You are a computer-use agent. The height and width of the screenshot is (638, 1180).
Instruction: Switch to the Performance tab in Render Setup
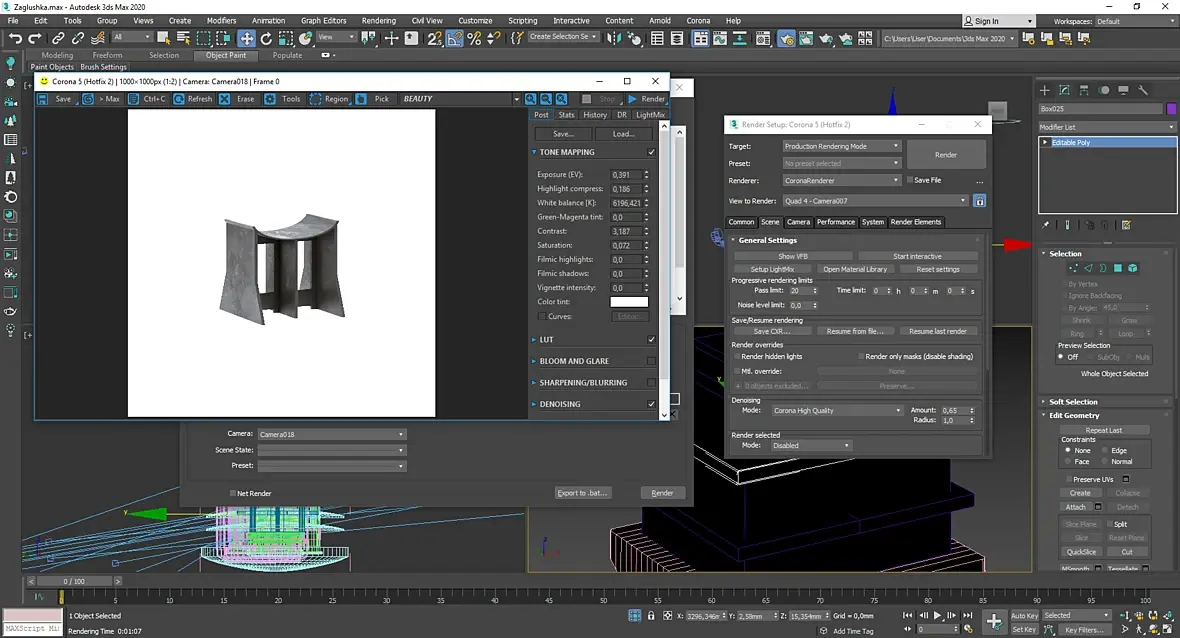point(835,222)
